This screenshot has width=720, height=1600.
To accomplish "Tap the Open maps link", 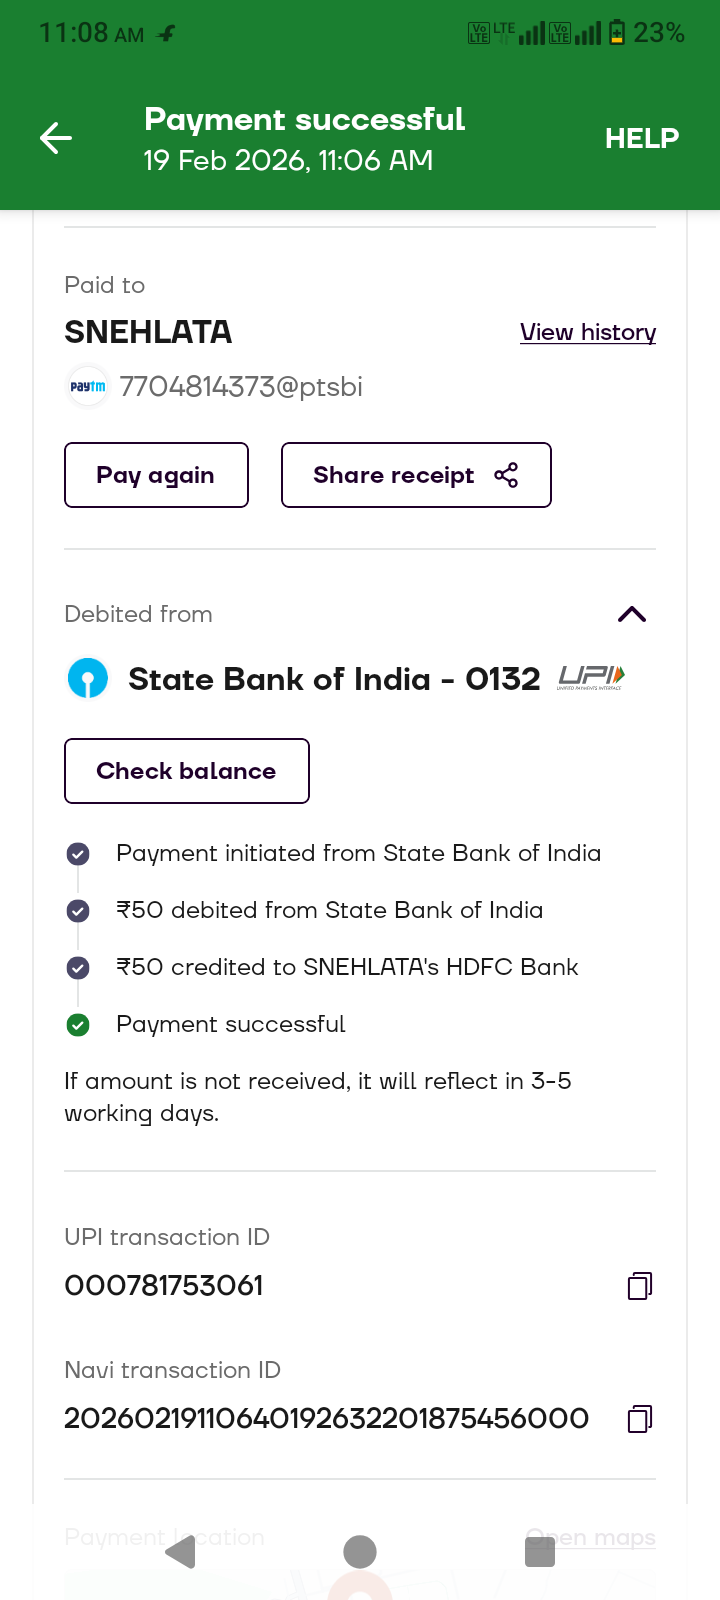I will [x=590, y=1537].
